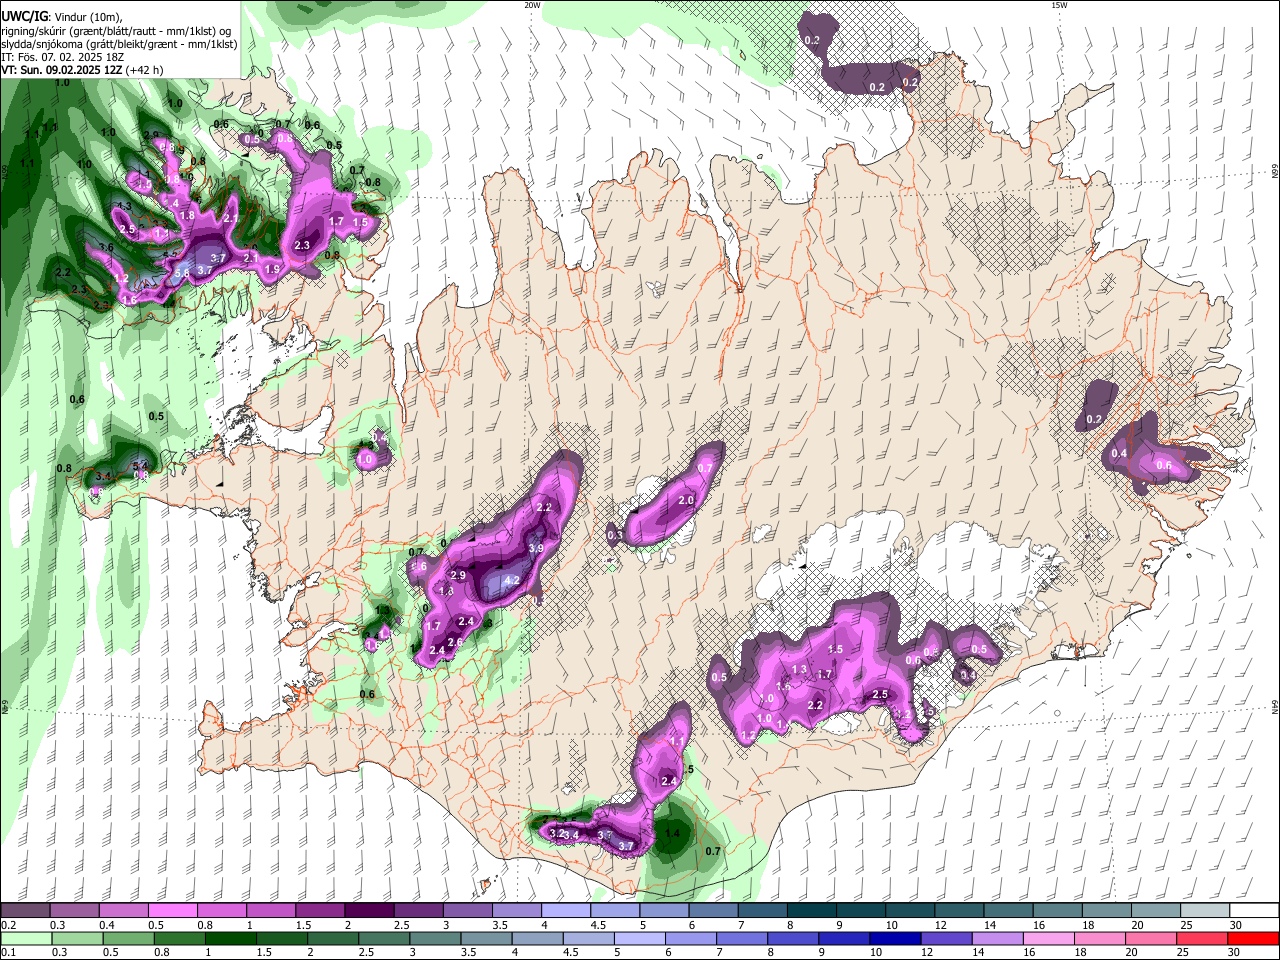Screen dimensions: 1280x960
Task: Select dark teal 8–9 swatch on upper scale
Action: click(x=811, y=910)
